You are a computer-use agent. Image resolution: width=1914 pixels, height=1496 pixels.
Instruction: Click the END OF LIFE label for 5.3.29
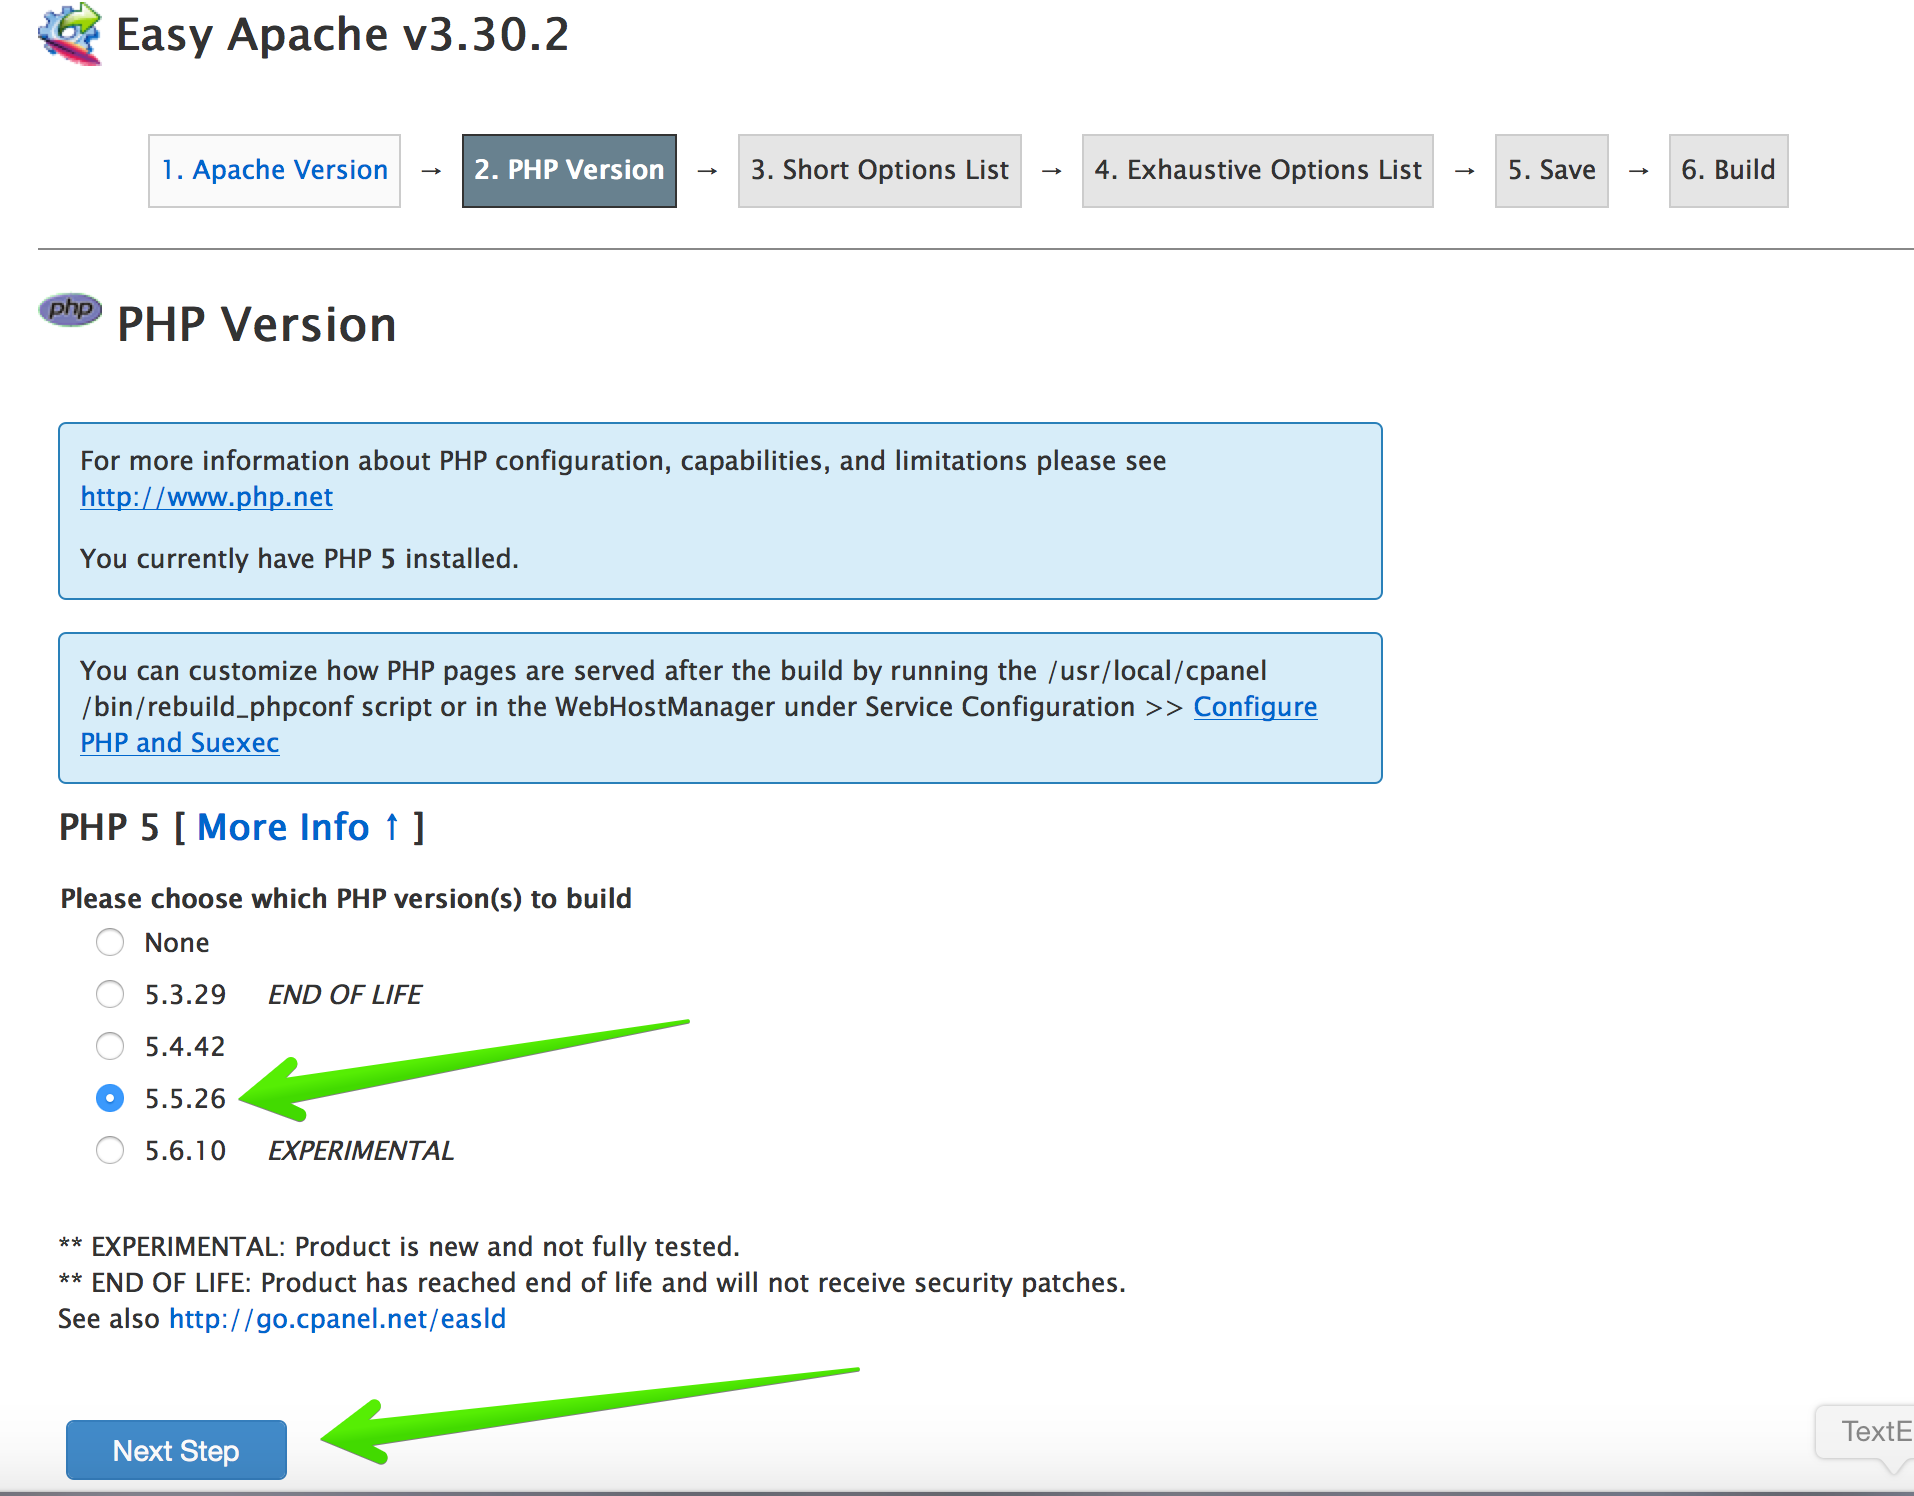(345, 995)
